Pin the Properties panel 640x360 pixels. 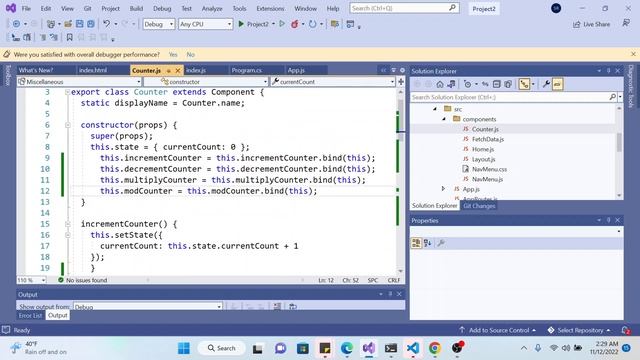click(609, 220)
